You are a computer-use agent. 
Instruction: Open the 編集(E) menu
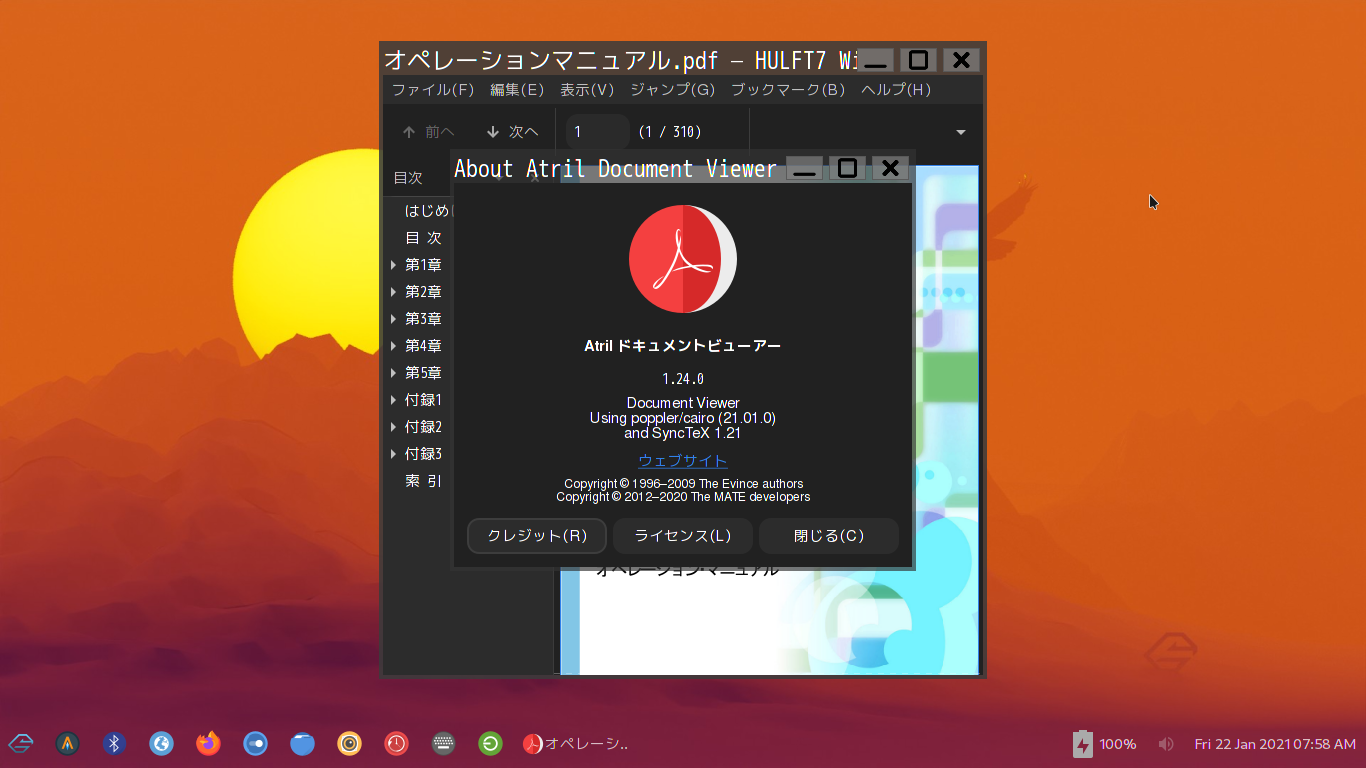tap(517, 89)
